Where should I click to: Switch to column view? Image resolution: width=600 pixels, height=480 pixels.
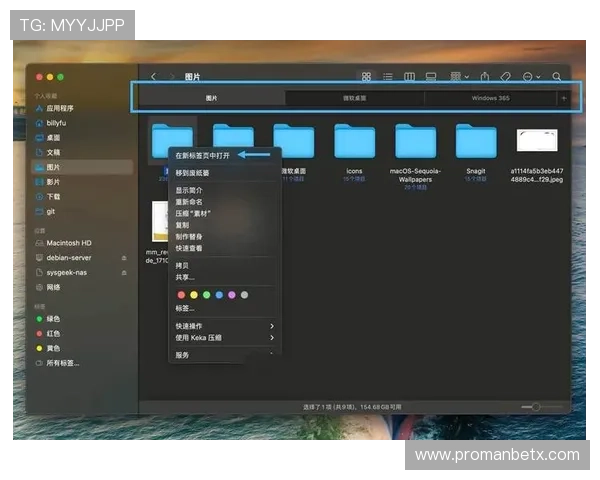[x=409, y=76]
